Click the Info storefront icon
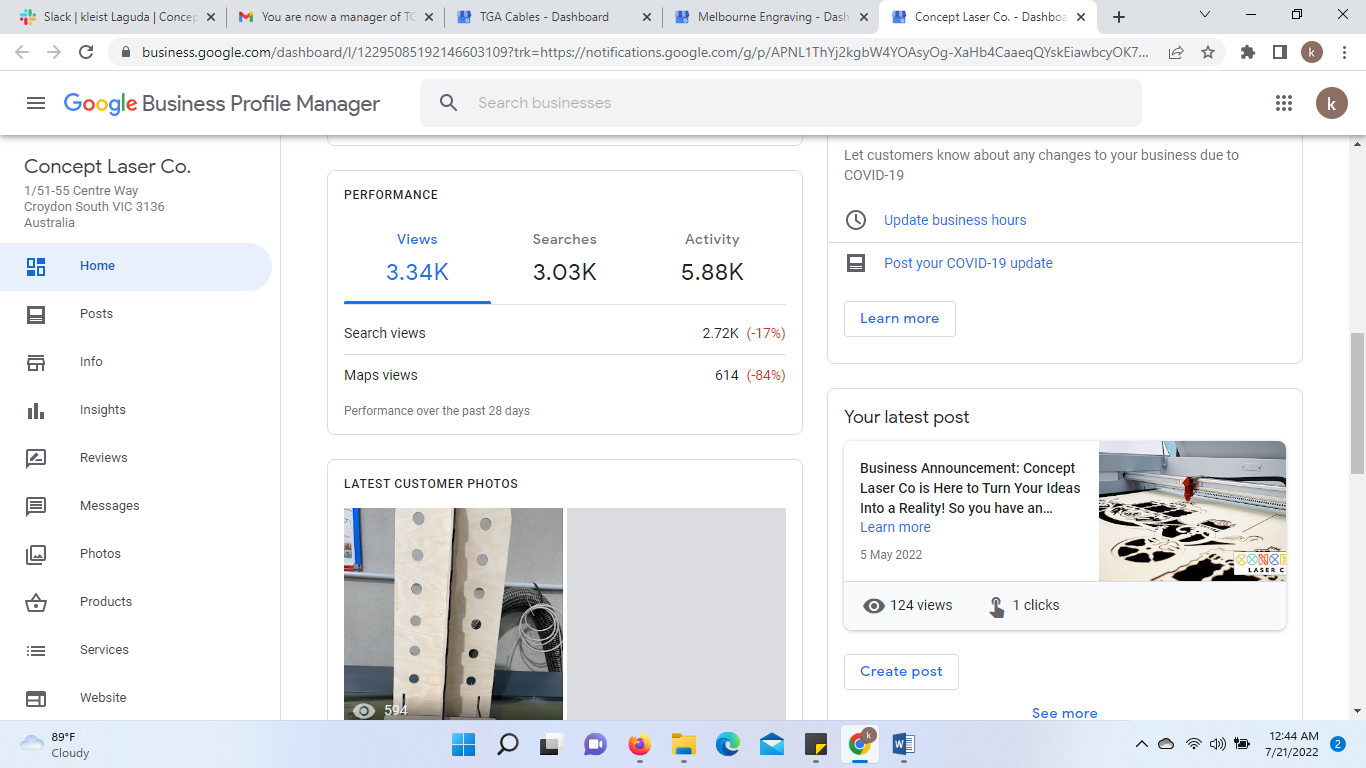The height and width of the screenshot is (768, 1366). (x=36, y=362)
